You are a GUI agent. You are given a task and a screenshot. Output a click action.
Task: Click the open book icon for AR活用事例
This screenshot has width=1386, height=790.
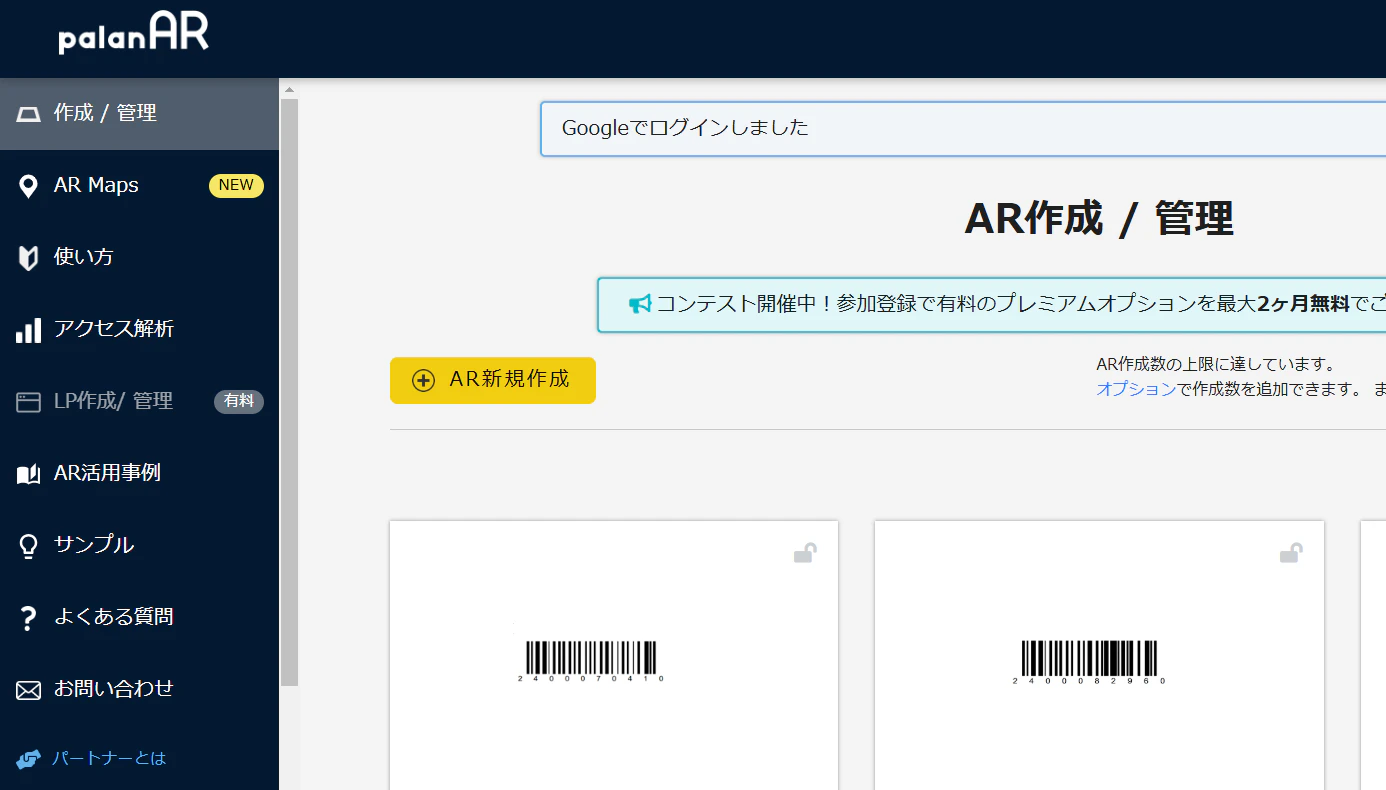[28, 474]
